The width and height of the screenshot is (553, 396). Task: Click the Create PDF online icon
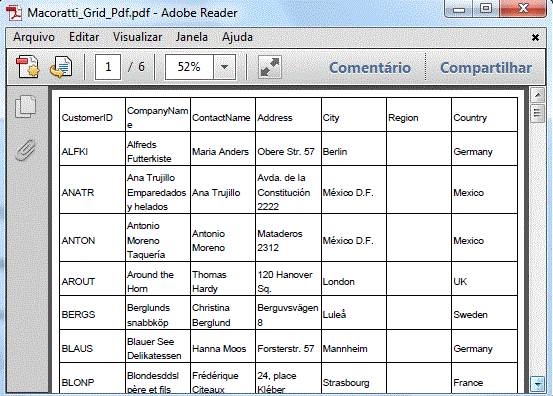(28, 67)
